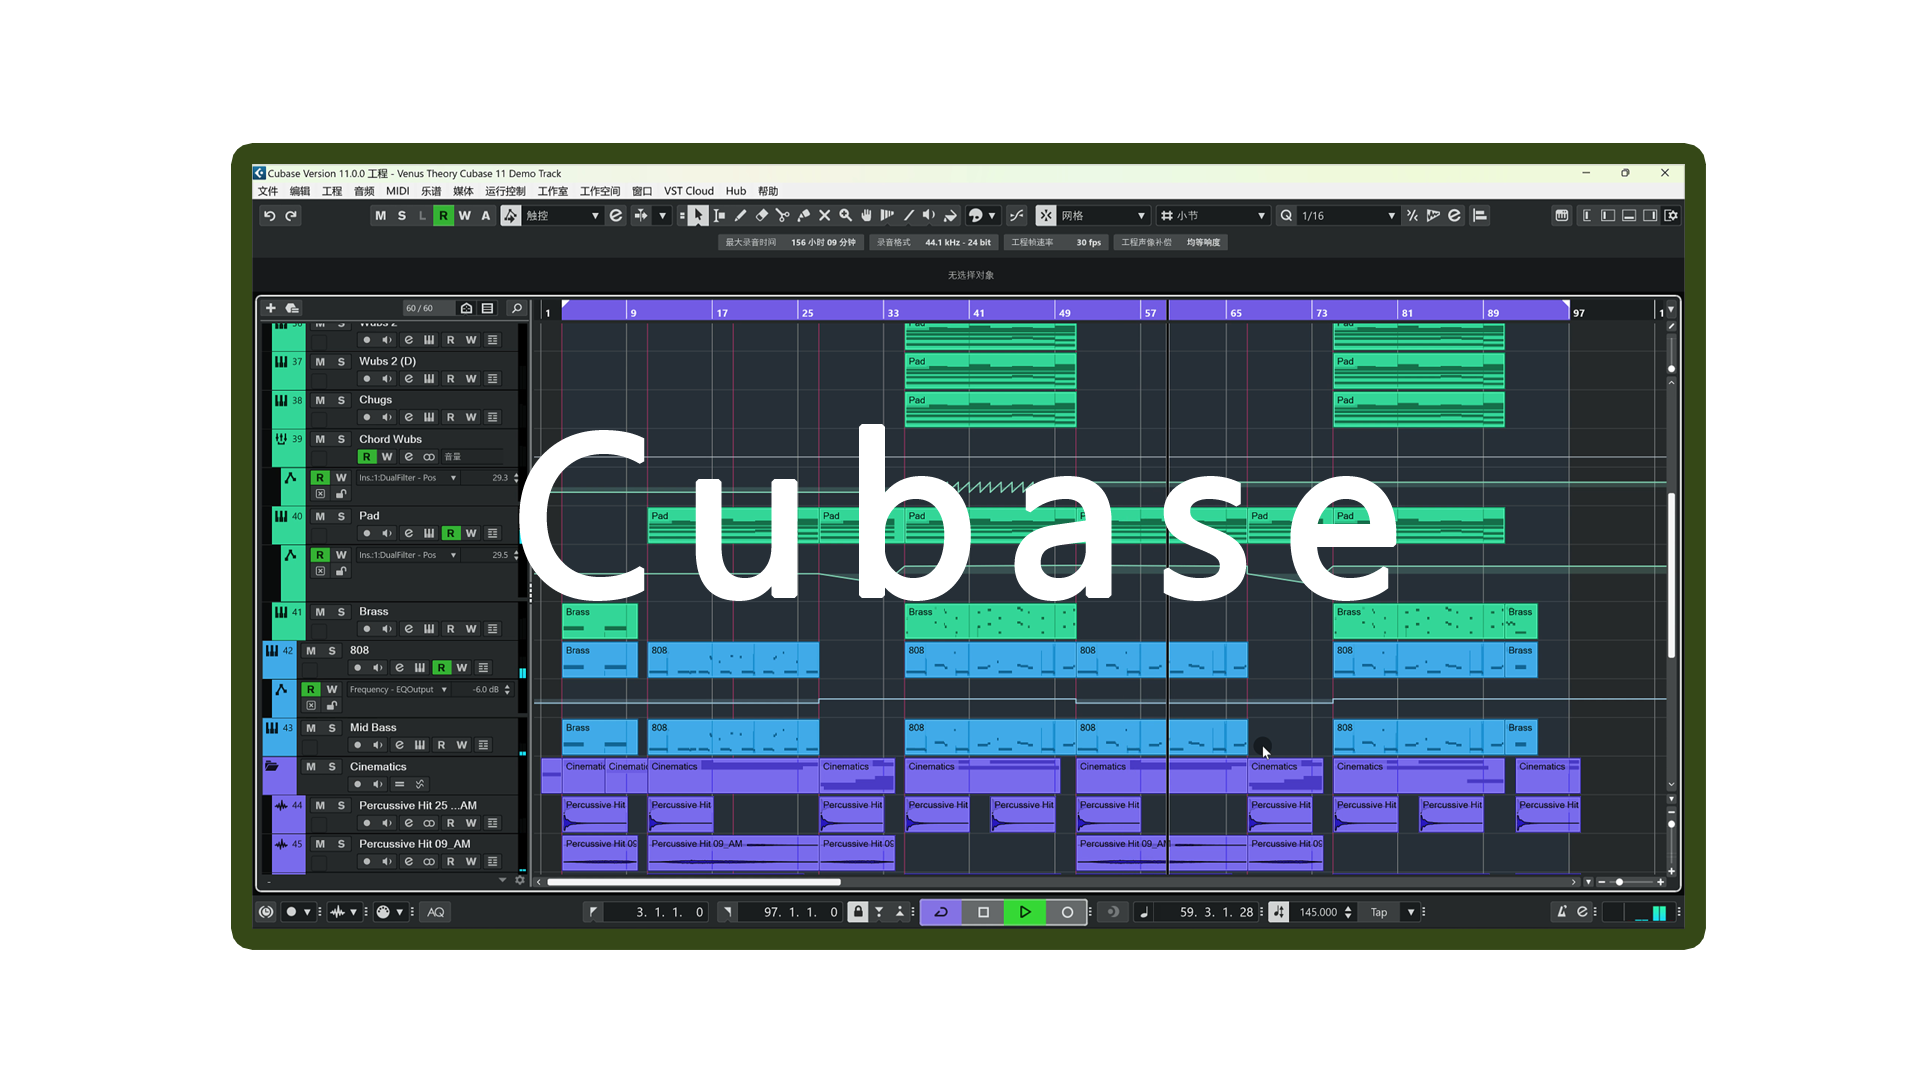This screenshot has height=1080, width=1920.
Task: Mute the Pad track
Action: (320, 516)
